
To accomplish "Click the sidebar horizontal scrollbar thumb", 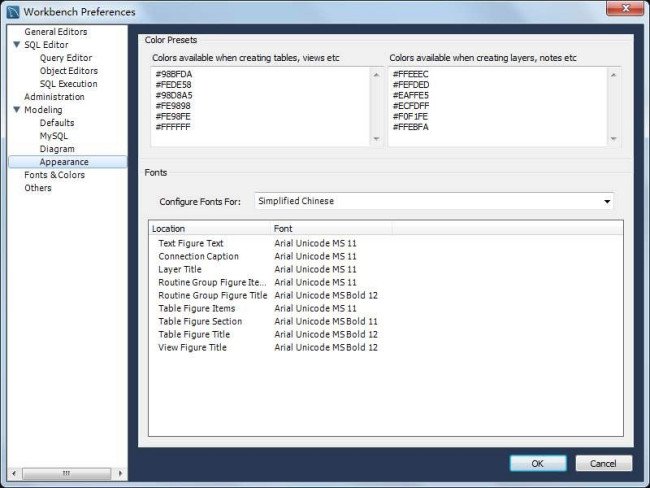I will tap(66, 473).
